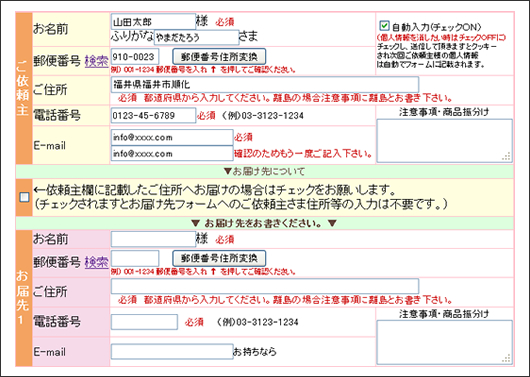Click delivery 郵便番号住所変換 button
Viewport: 530px width, 377px height.
[219, 258]
